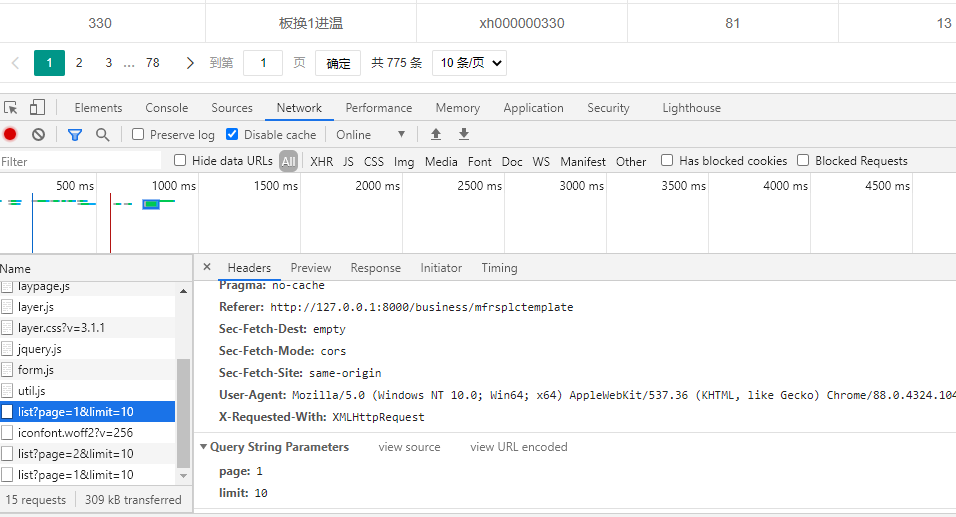This screenshot has height=517, width=956.
Task: Click file icon beside list?page=2&limit=10
Action: pos(7,454)
